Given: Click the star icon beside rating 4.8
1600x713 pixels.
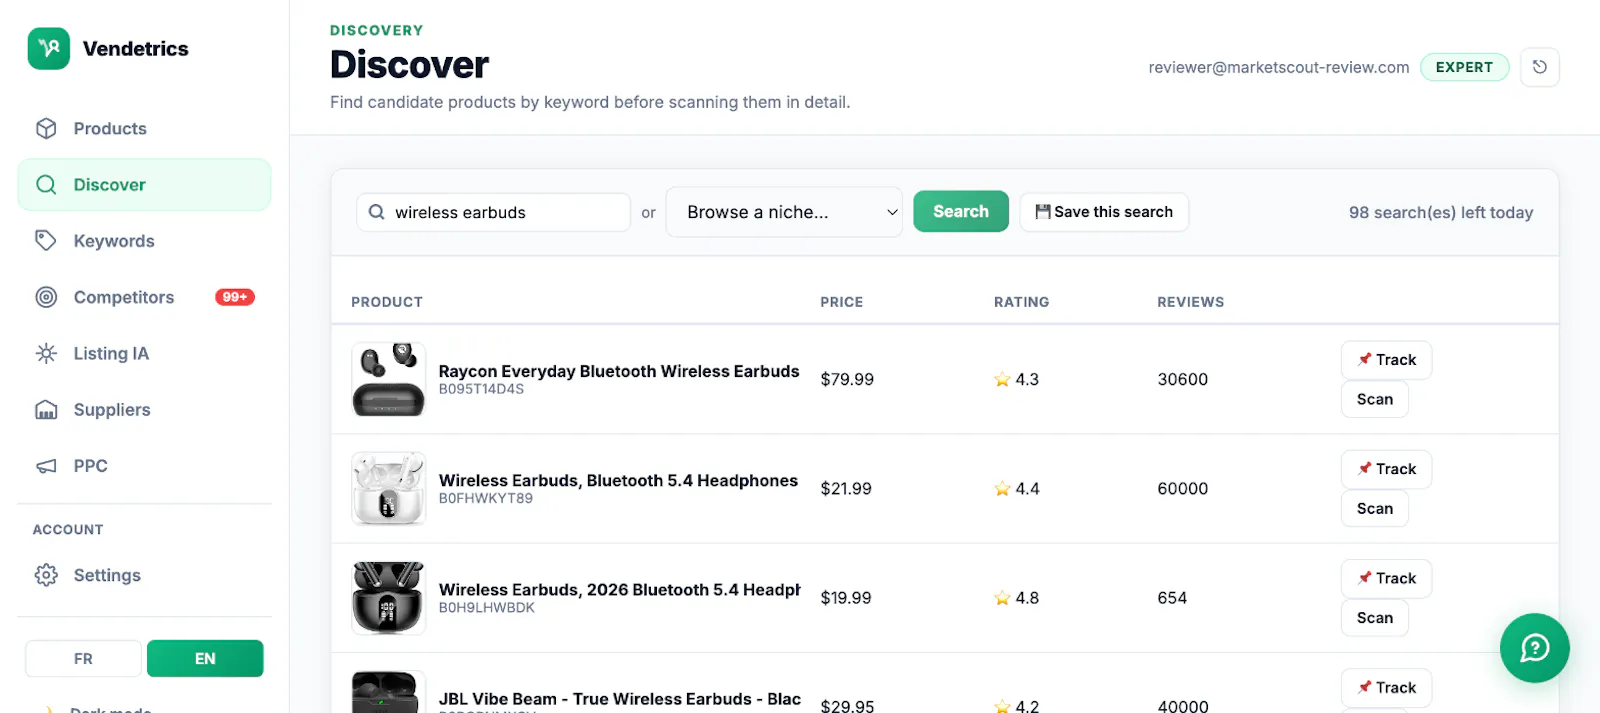Looking at the screenshot, I should point(1002,598).
